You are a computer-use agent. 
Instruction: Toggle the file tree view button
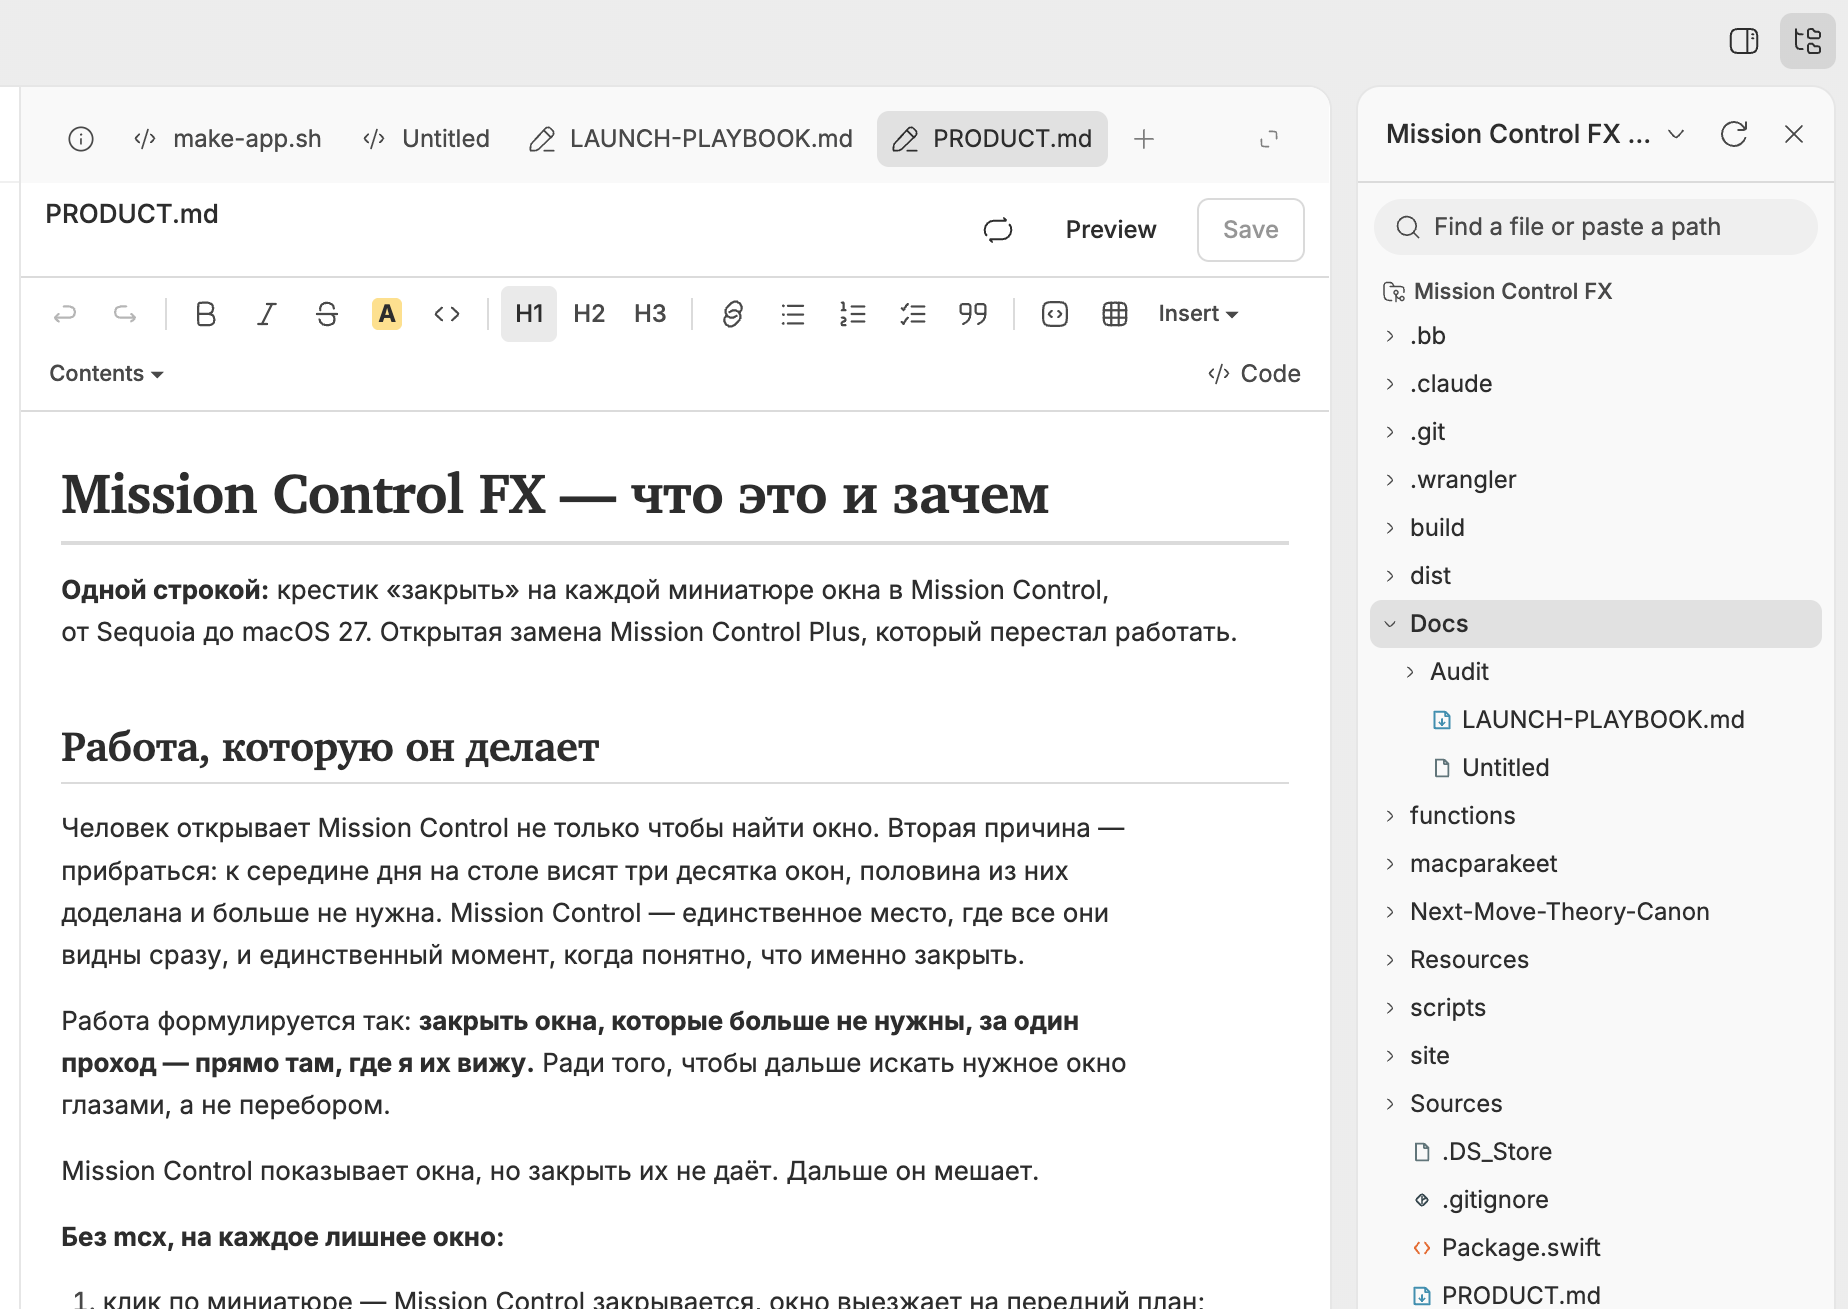pyautogui.click(x=1808, y=41)
